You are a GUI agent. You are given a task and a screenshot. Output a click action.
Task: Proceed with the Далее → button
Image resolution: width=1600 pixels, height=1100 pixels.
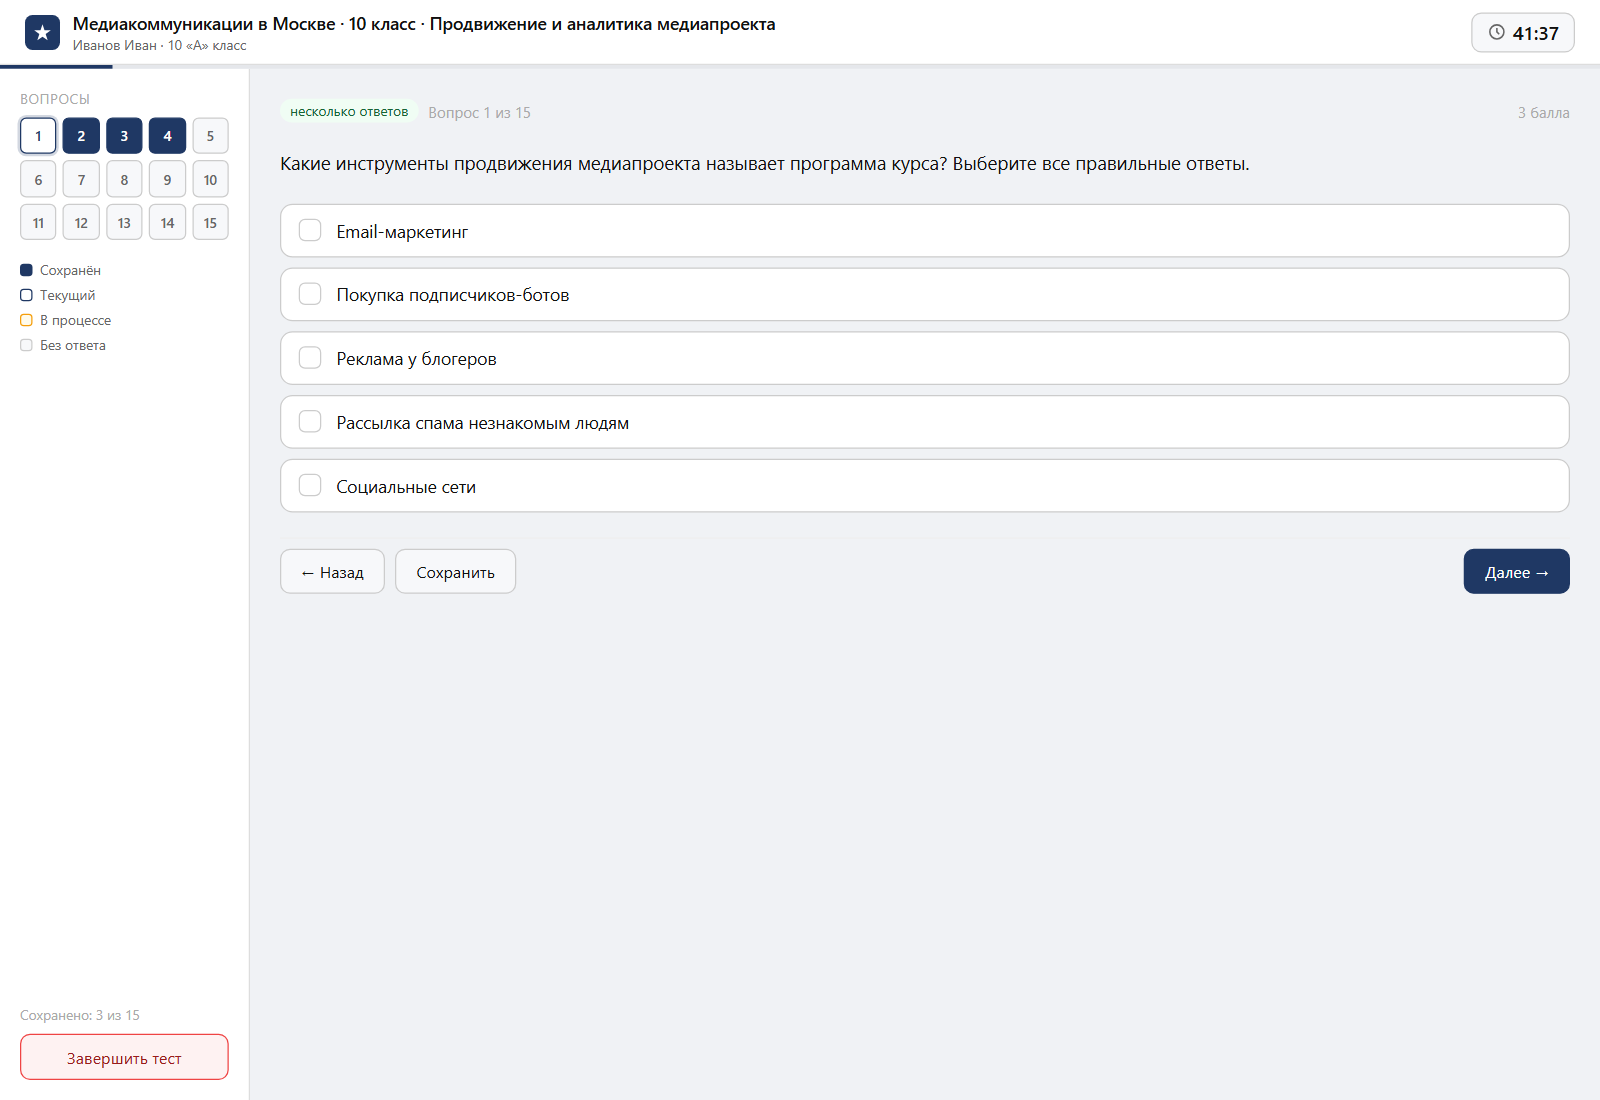tap(1516, 572)
